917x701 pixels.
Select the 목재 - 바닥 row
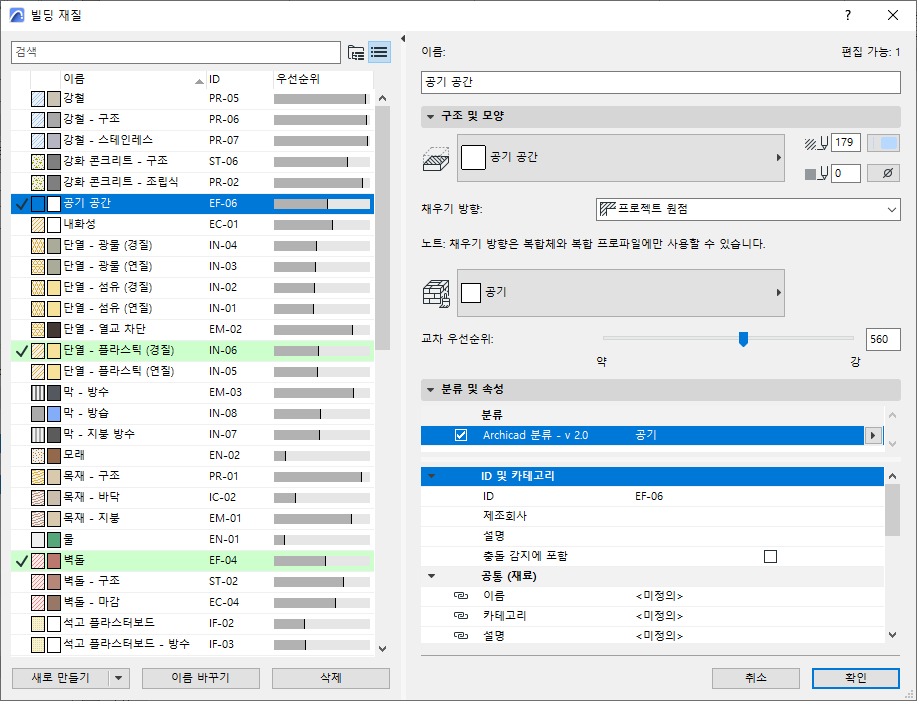tap(192, 498)
